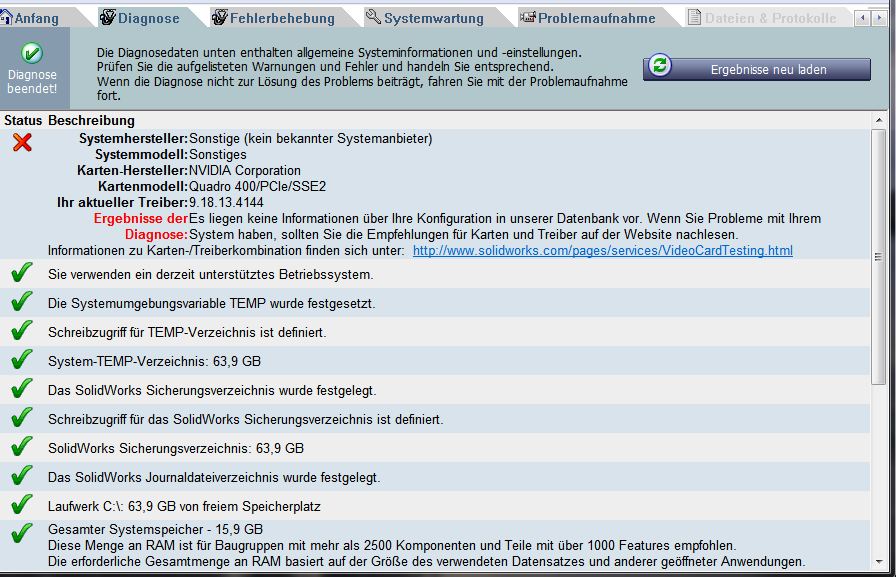Click check mark beside Schreibzugriff für Sicherungsverzeichnis

coord(22,417)
